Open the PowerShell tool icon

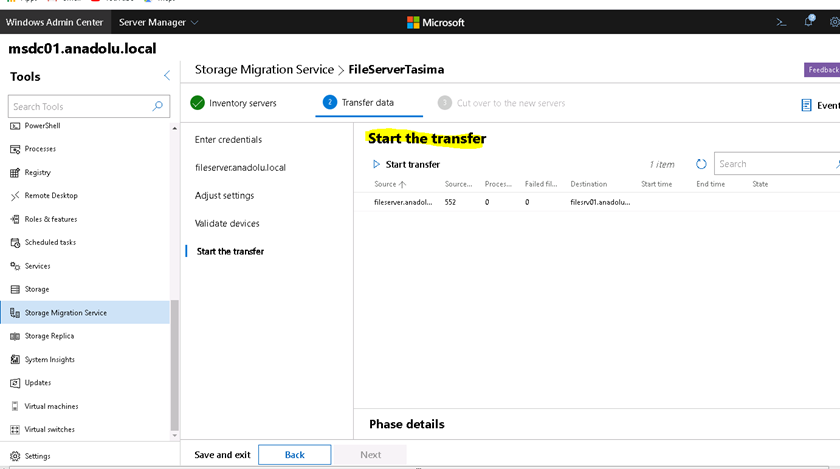coord(15,126)
